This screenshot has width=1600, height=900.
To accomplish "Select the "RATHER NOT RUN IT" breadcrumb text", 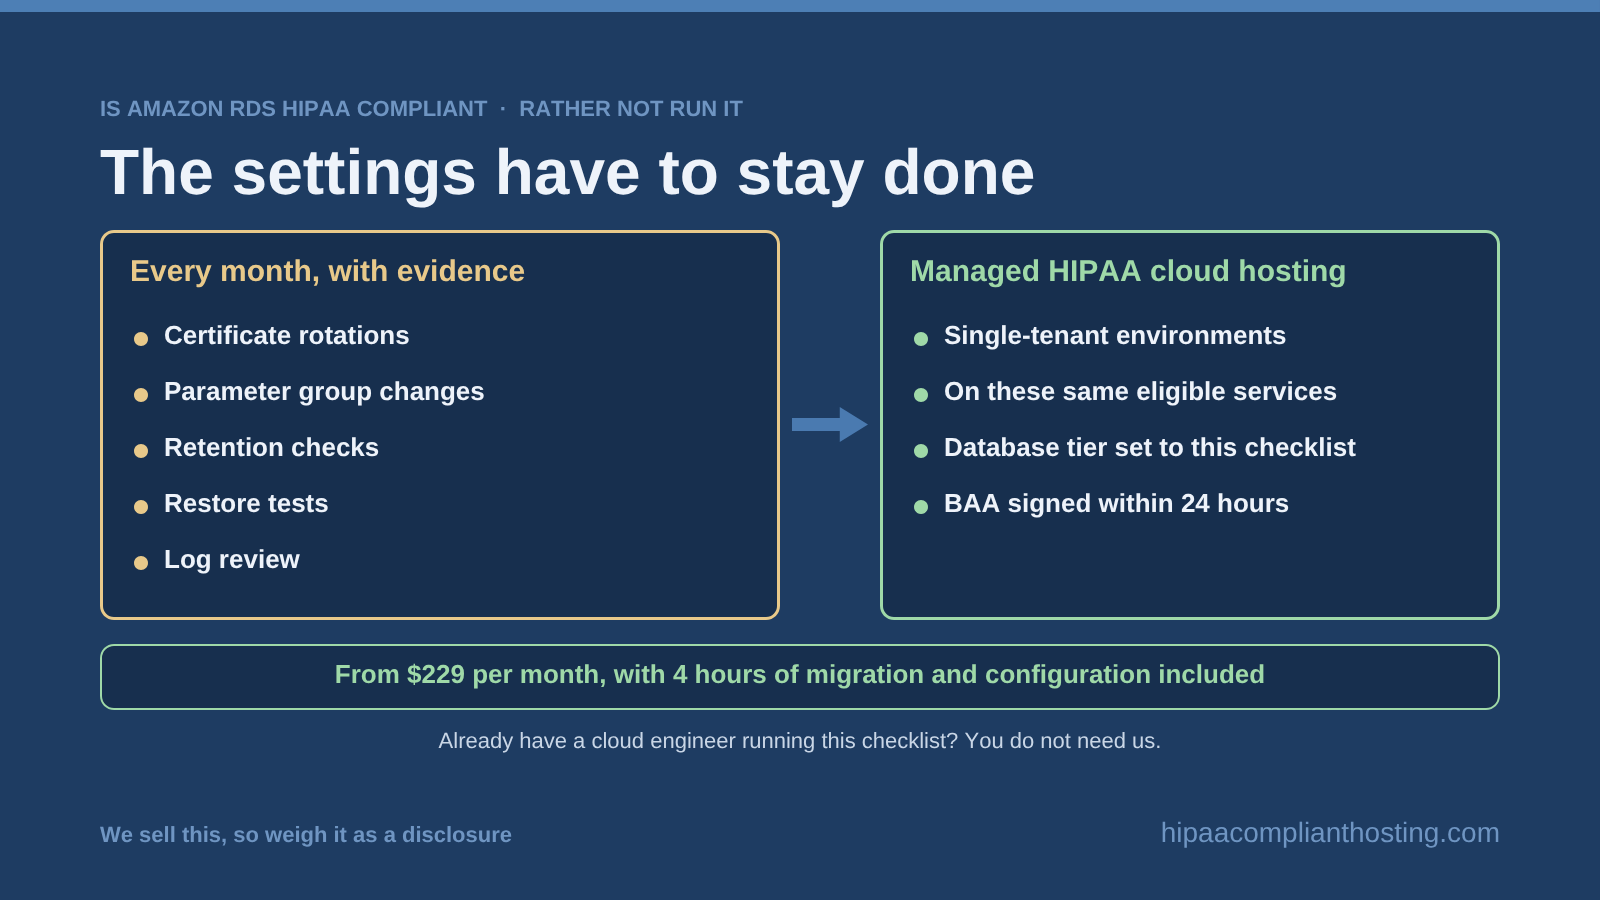I will point(631,109).
